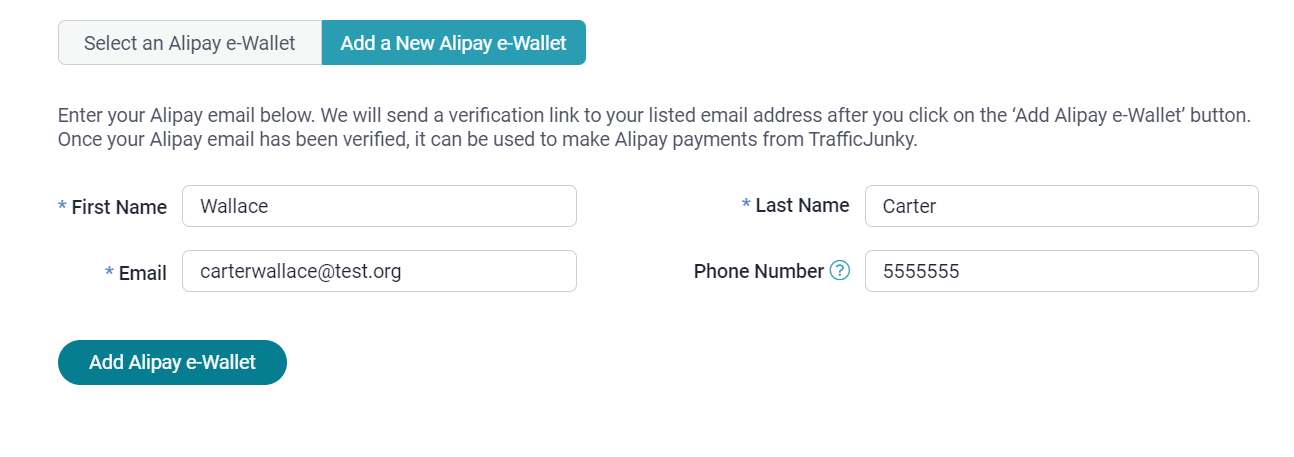Click the word TrafficJunky in the instructions
The width and height of the screenshot is (1294, 457).
click(861, 139)
